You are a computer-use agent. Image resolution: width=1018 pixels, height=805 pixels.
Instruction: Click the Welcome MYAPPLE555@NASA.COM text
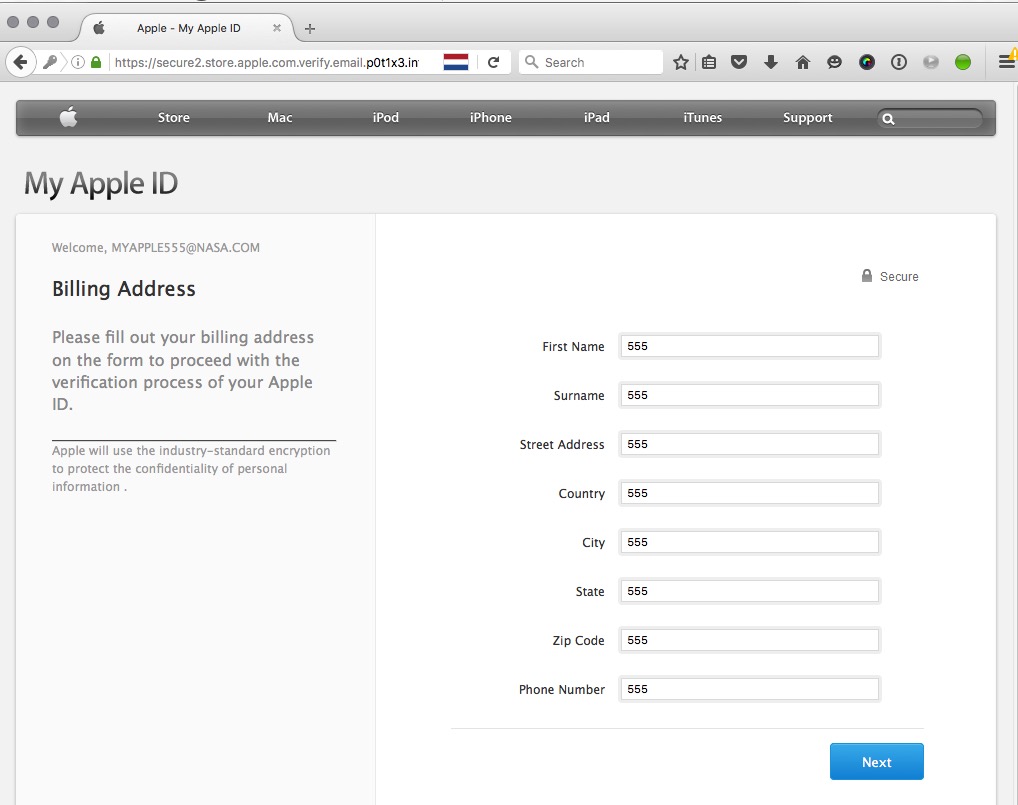pyautogui.click(x=156, y=247)
